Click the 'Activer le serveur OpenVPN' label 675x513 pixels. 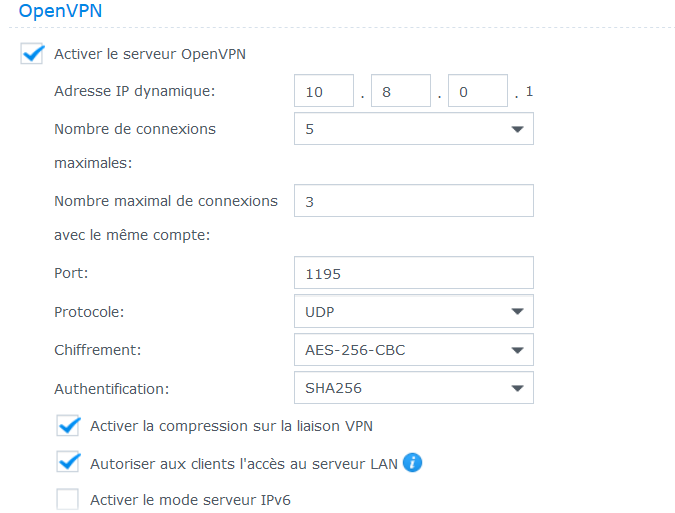coord(150,54)
